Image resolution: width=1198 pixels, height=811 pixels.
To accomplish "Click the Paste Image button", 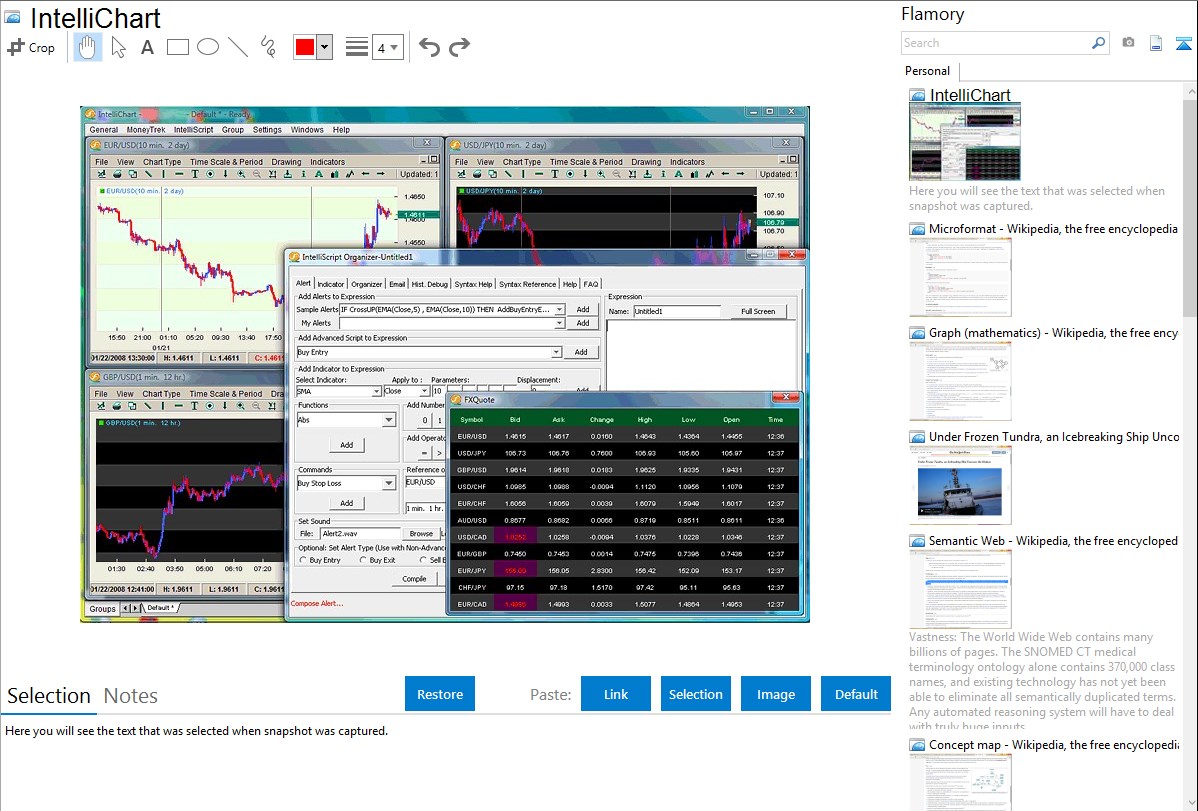I will pyautogui.click(x=775, y=694).
